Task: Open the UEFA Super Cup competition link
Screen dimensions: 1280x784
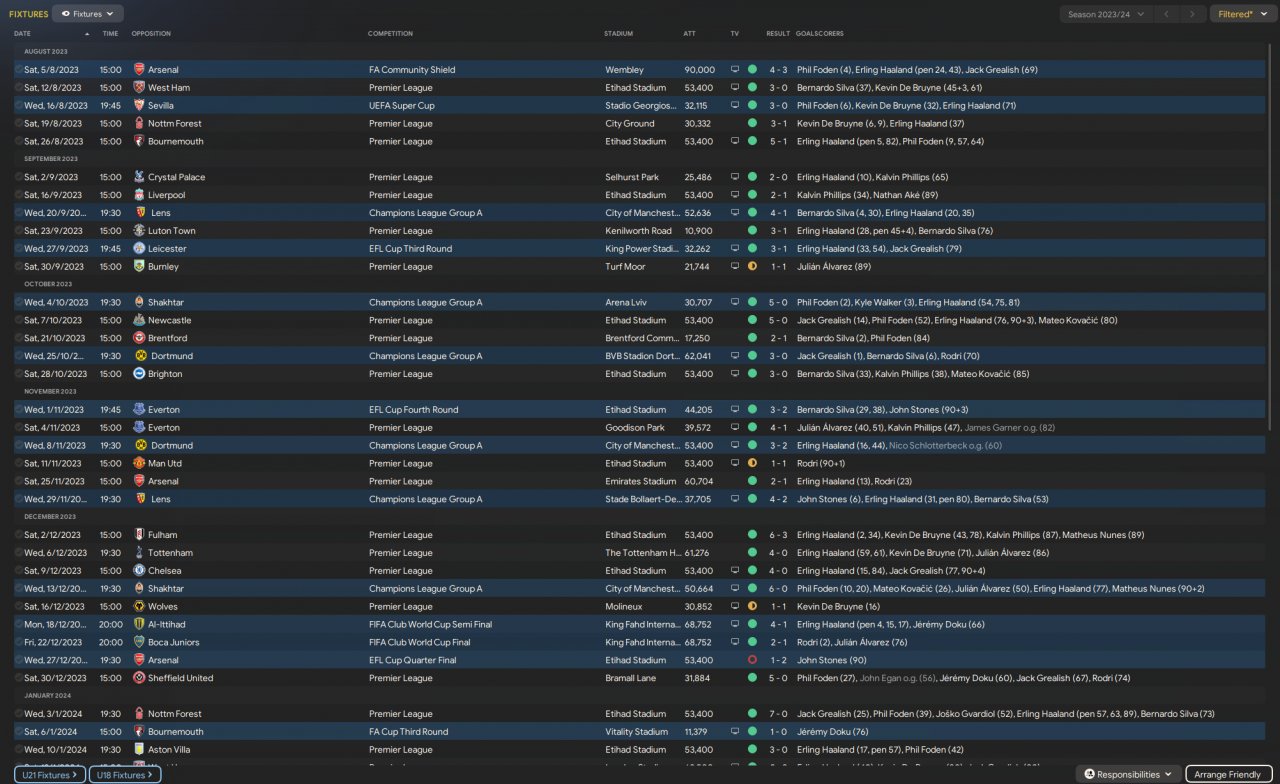Action: (x=402, y=106)
